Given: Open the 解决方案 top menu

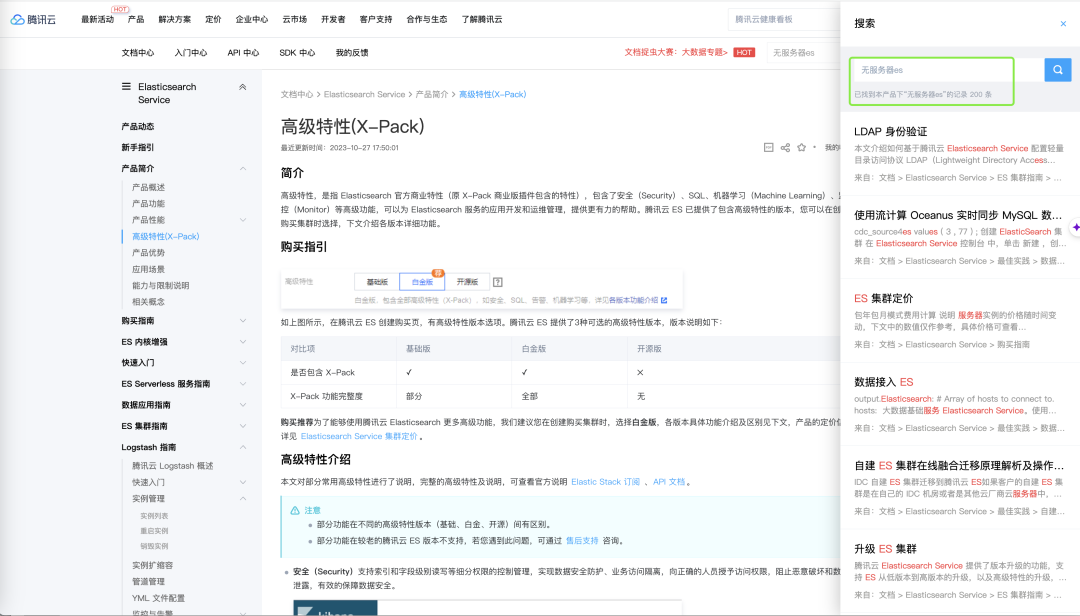Looking at the screenshot, I should coord(174,19).
